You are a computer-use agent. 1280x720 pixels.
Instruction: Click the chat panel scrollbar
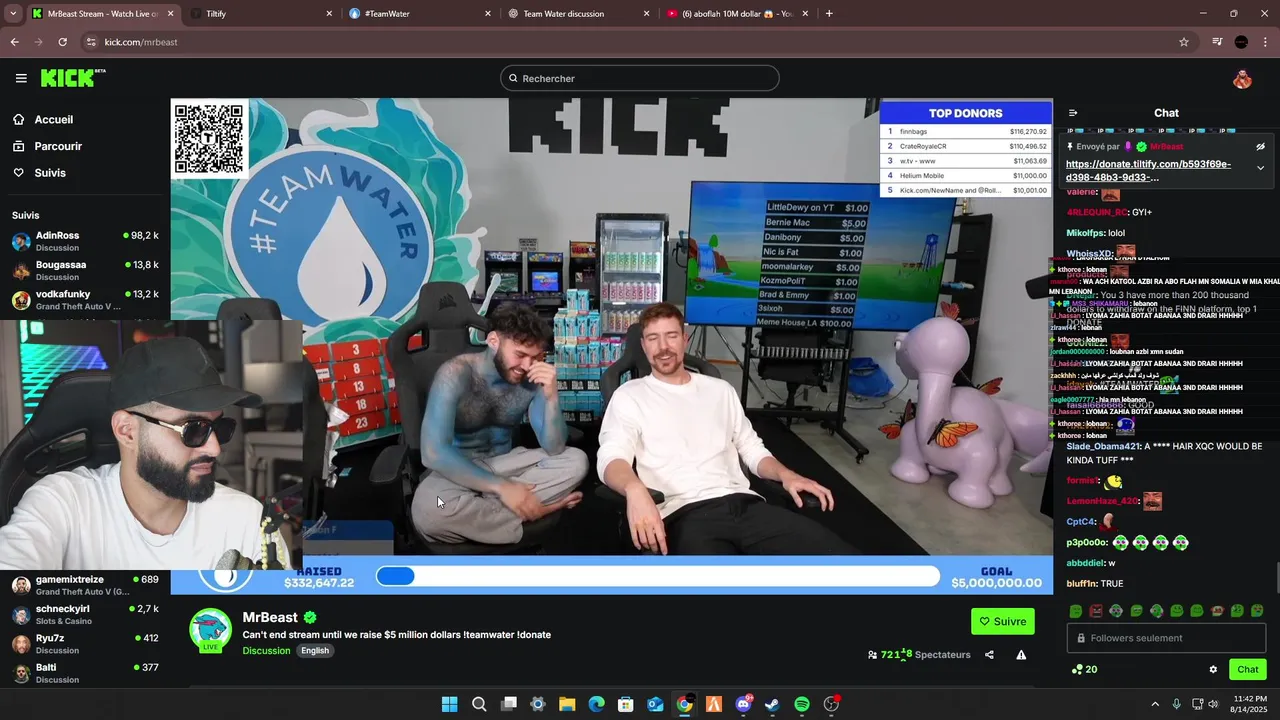1277,578
